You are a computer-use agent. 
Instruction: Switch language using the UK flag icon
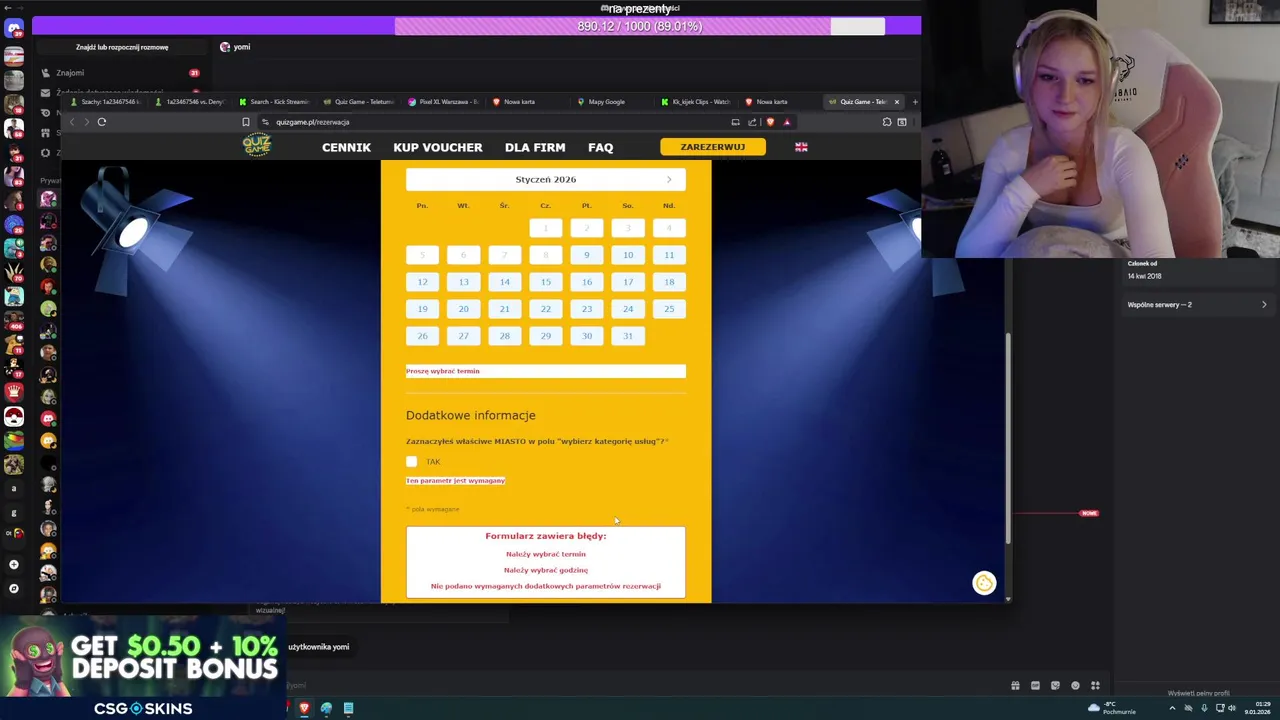tap(801, 147)
